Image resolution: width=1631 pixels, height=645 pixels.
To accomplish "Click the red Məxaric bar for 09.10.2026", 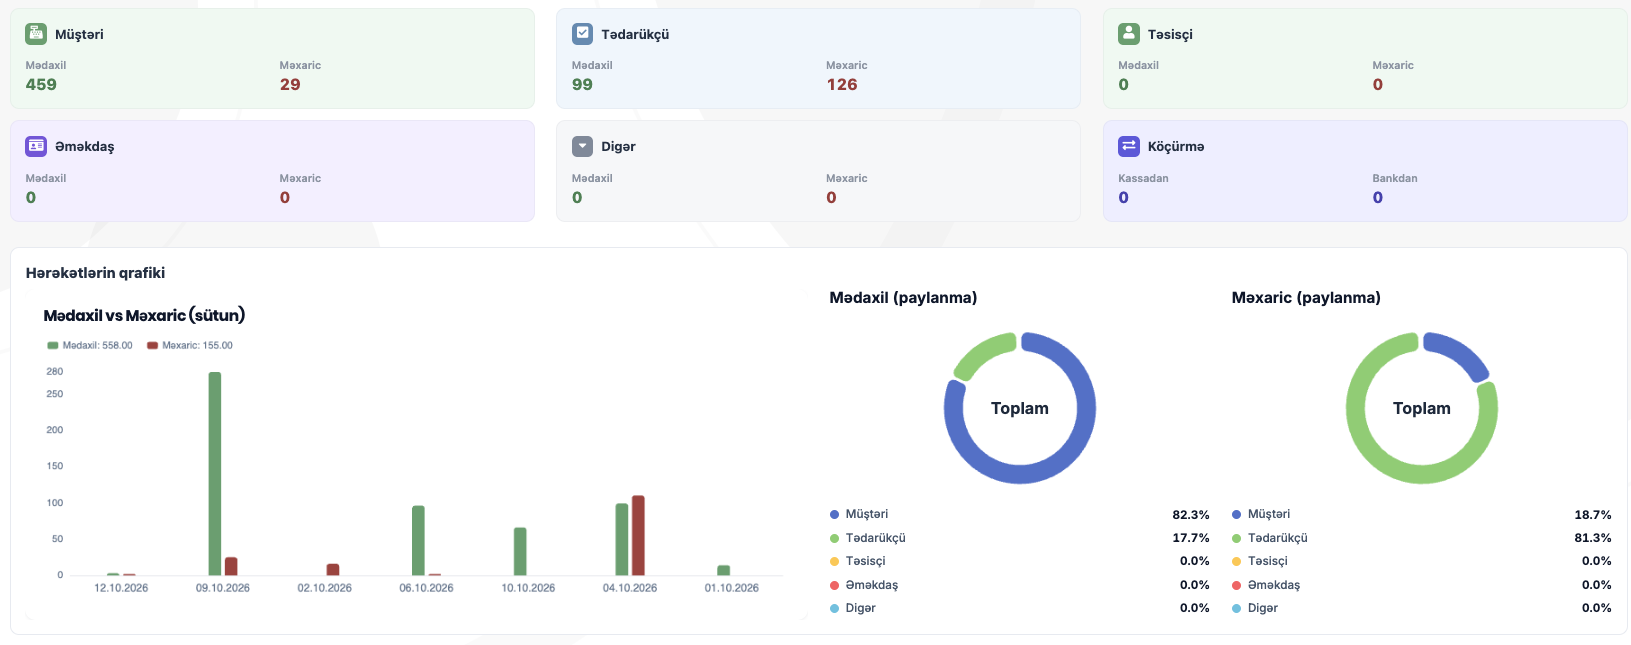I will pyautogui.click(x=231, y=566).
